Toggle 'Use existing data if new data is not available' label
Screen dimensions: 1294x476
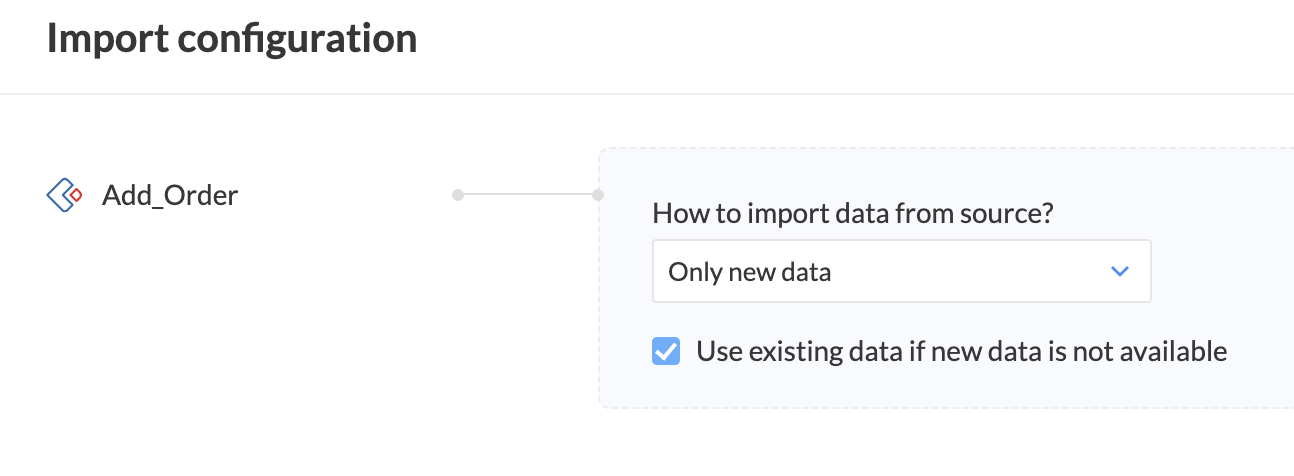pos(960,351)
